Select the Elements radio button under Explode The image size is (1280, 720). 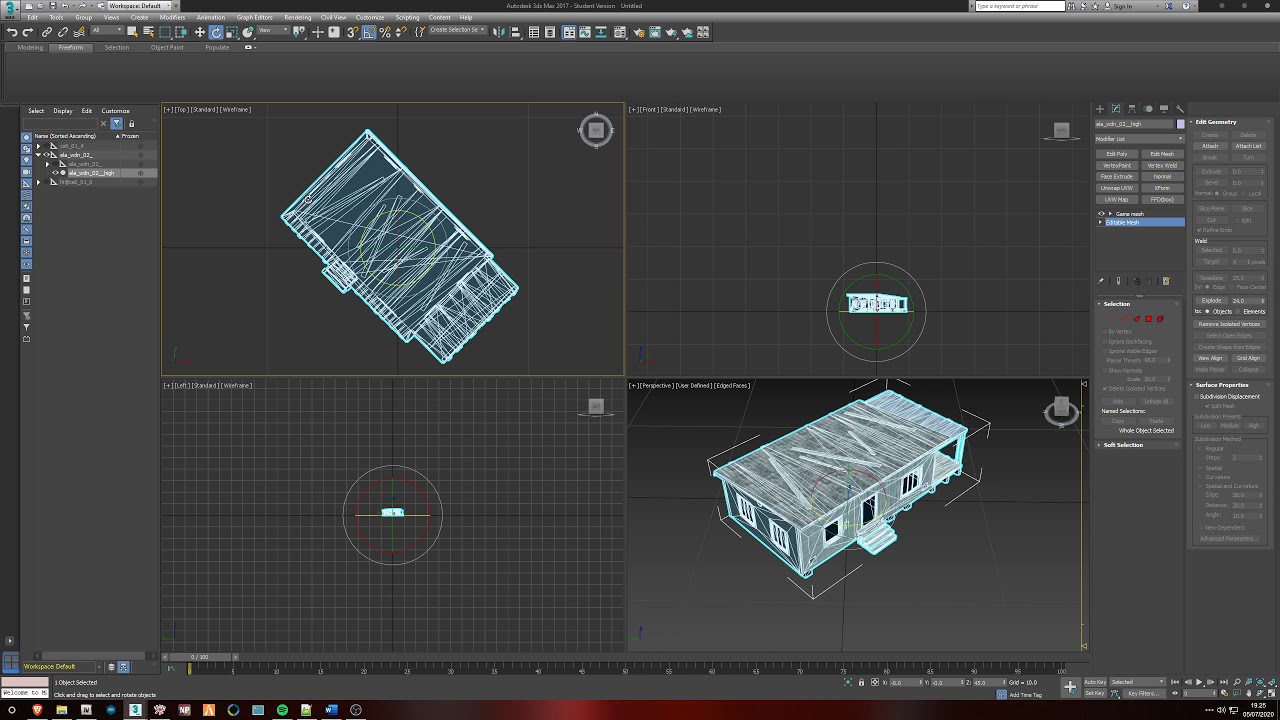[1237, 312]
